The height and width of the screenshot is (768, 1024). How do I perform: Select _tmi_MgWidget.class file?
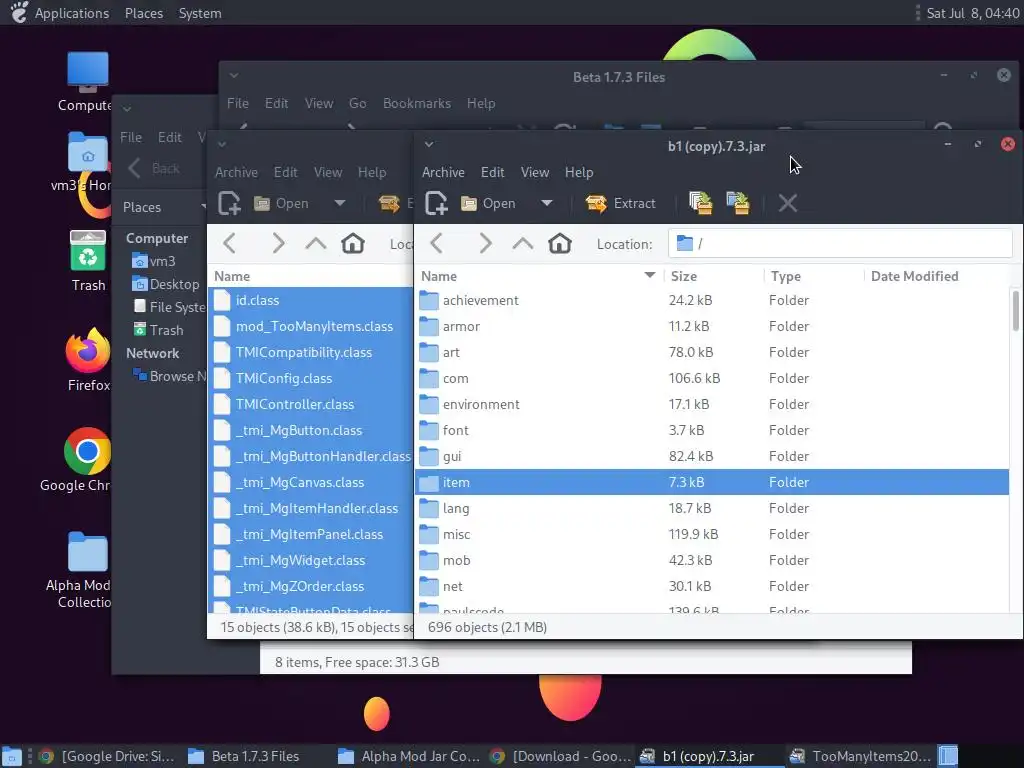point(311,560)
